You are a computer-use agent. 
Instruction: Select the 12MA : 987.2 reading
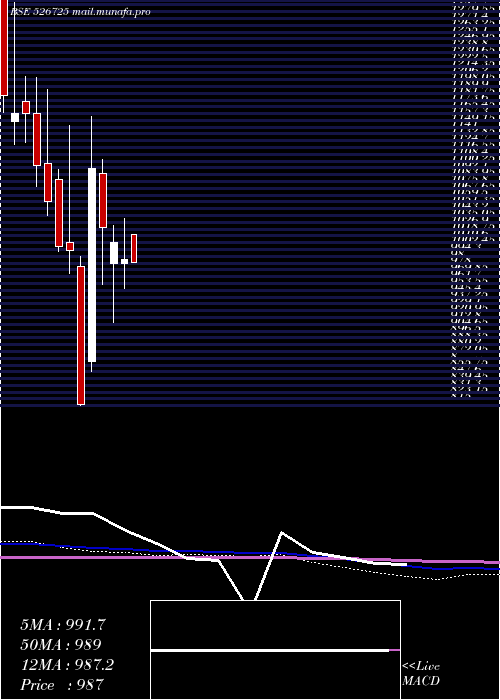67,665
